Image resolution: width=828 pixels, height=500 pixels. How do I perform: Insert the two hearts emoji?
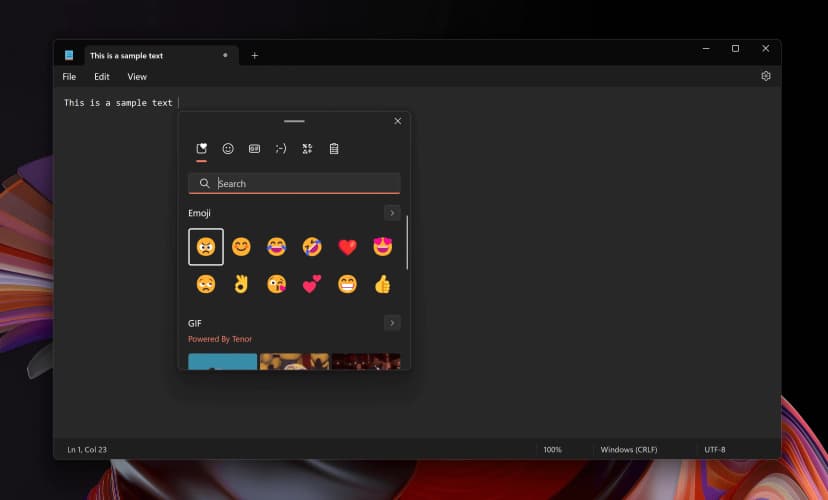(x=312, y=284)
